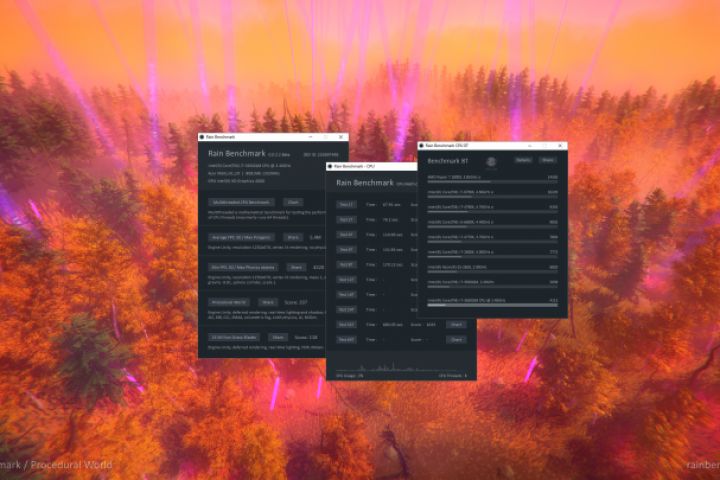Click the Rain Benchmark main window title icon
The height and width of the screenshot is (480, 720).
tap(202, 137)
